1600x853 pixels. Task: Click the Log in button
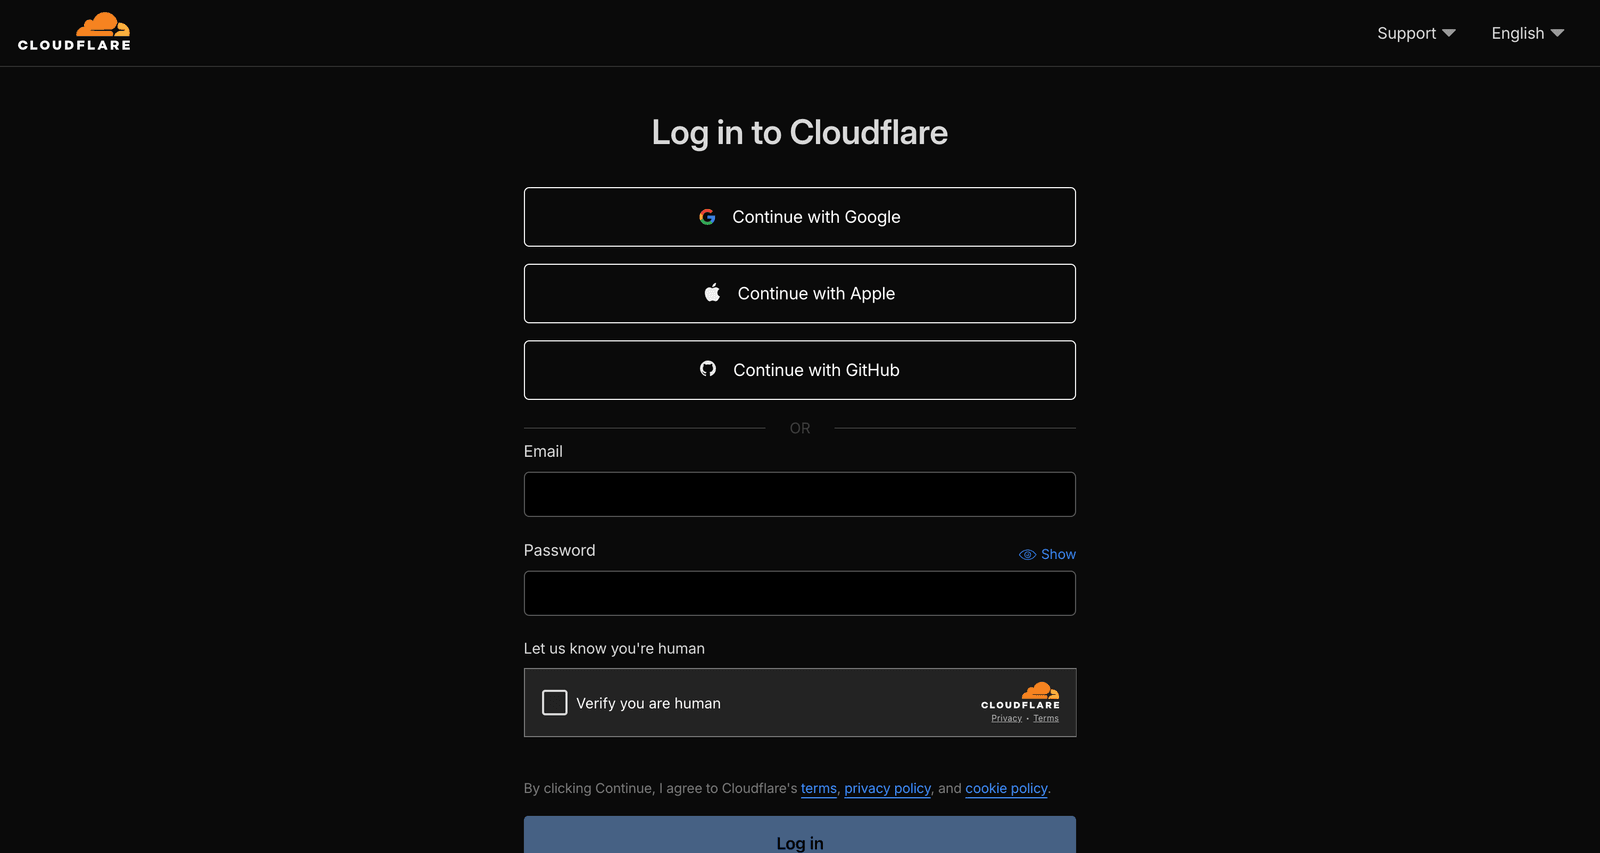tap(800, 835)
